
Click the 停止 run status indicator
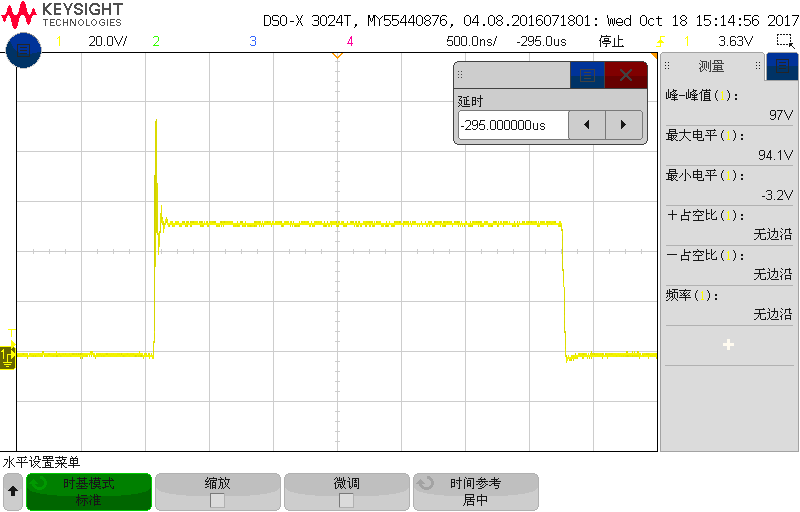coord(611,41)
